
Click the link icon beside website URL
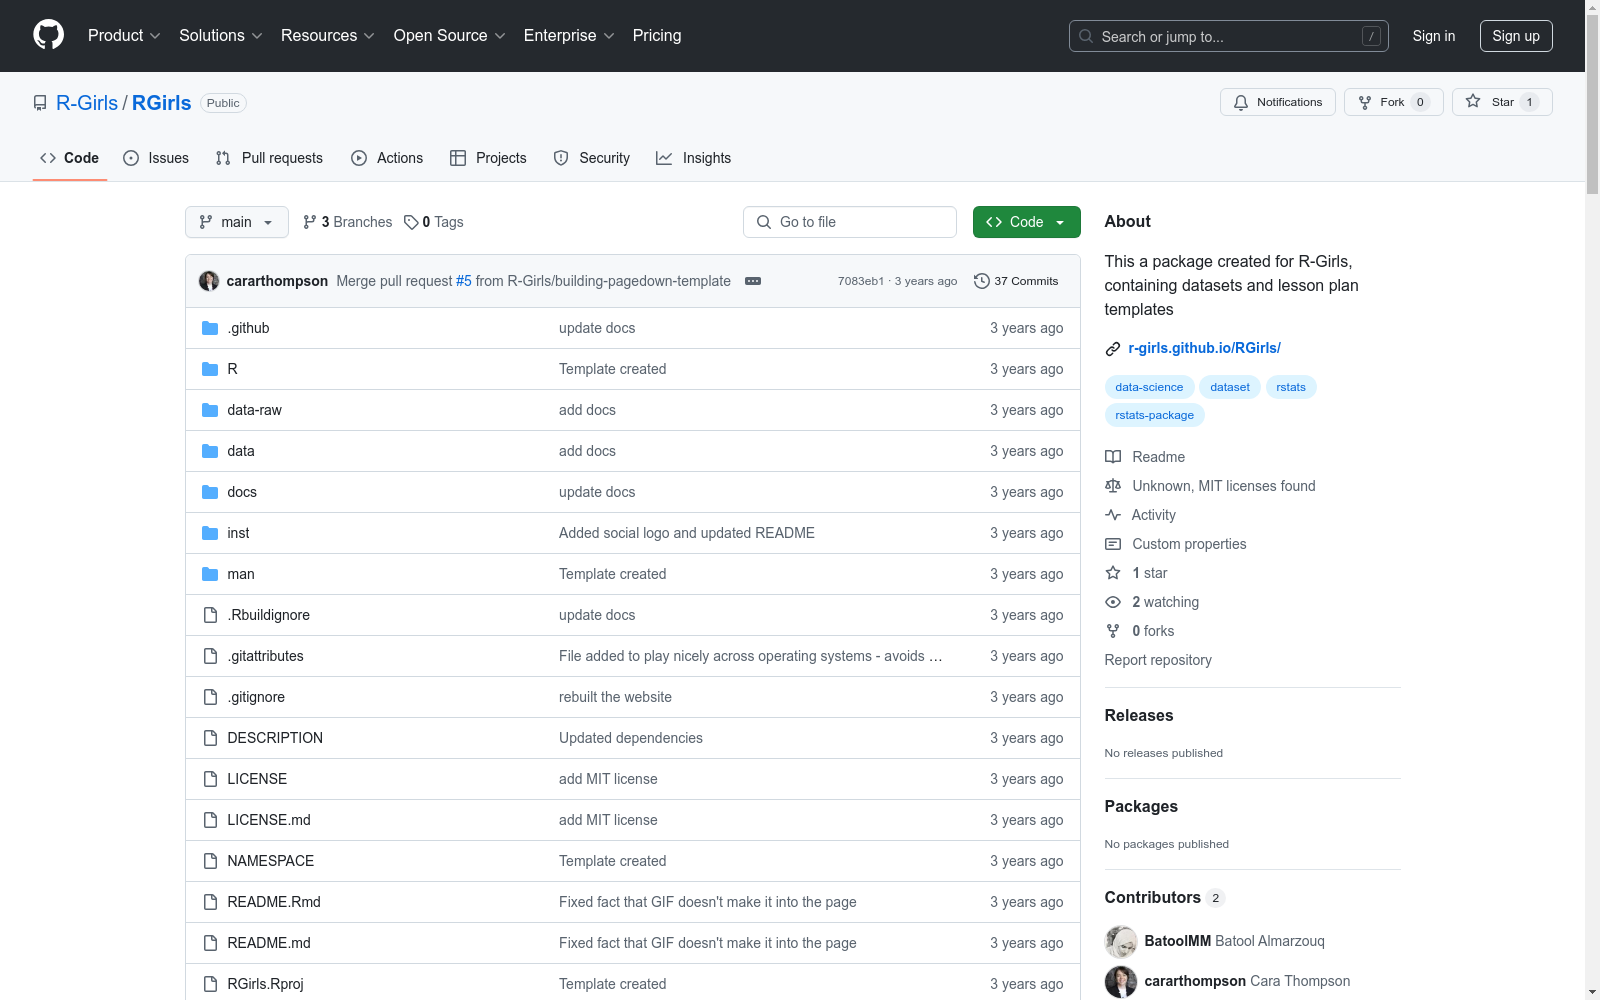click(x=1113, y=348)
